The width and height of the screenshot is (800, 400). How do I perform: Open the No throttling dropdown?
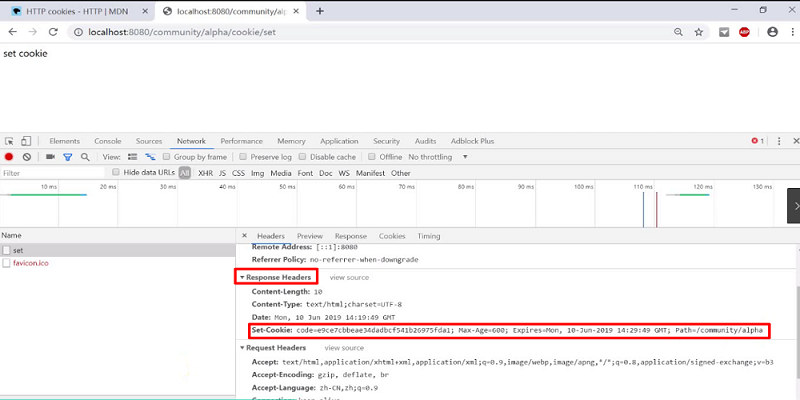(438, 157)
